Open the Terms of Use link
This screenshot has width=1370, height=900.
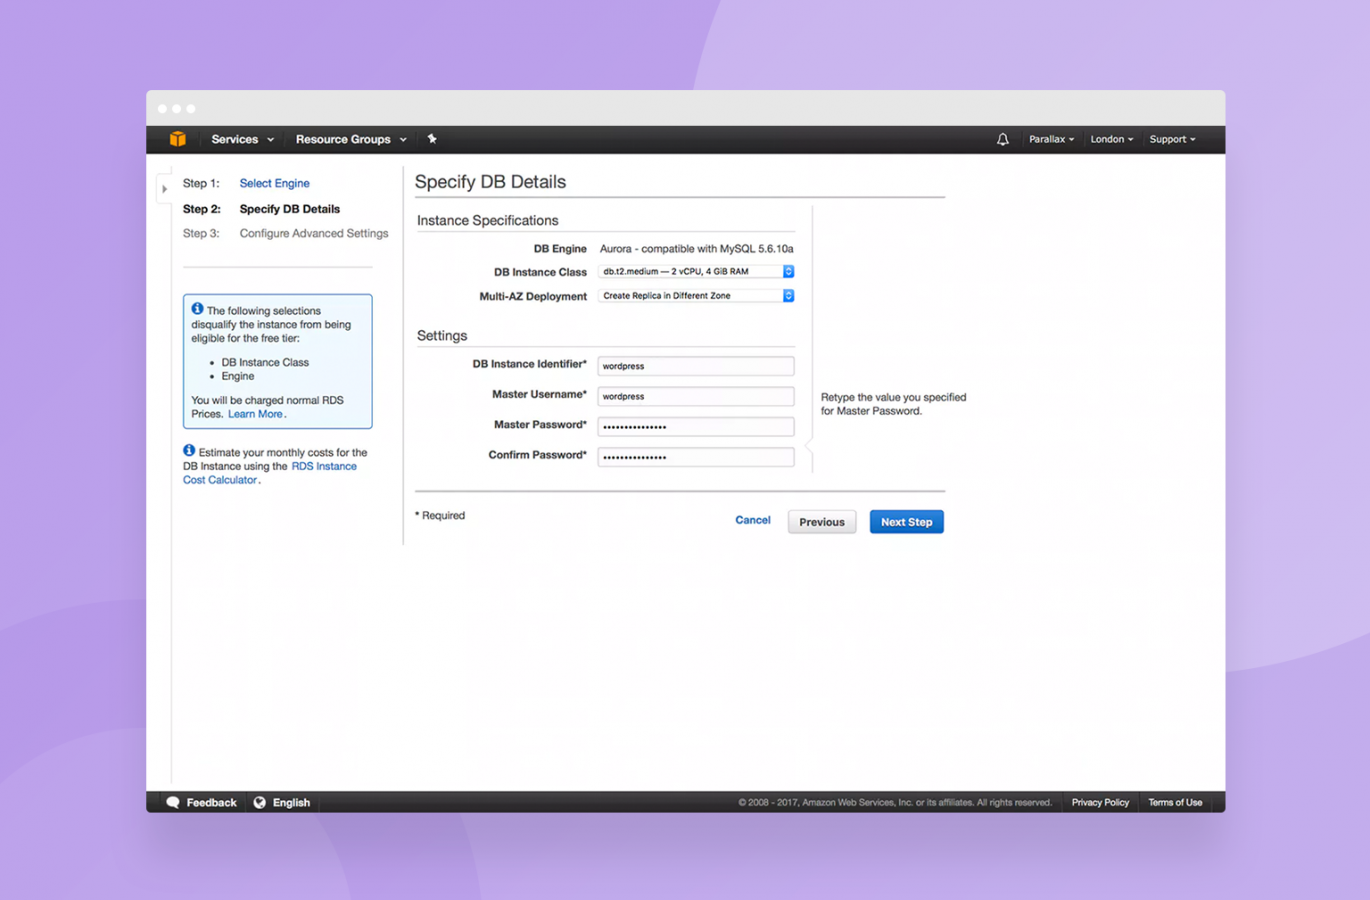[1175, 803]
